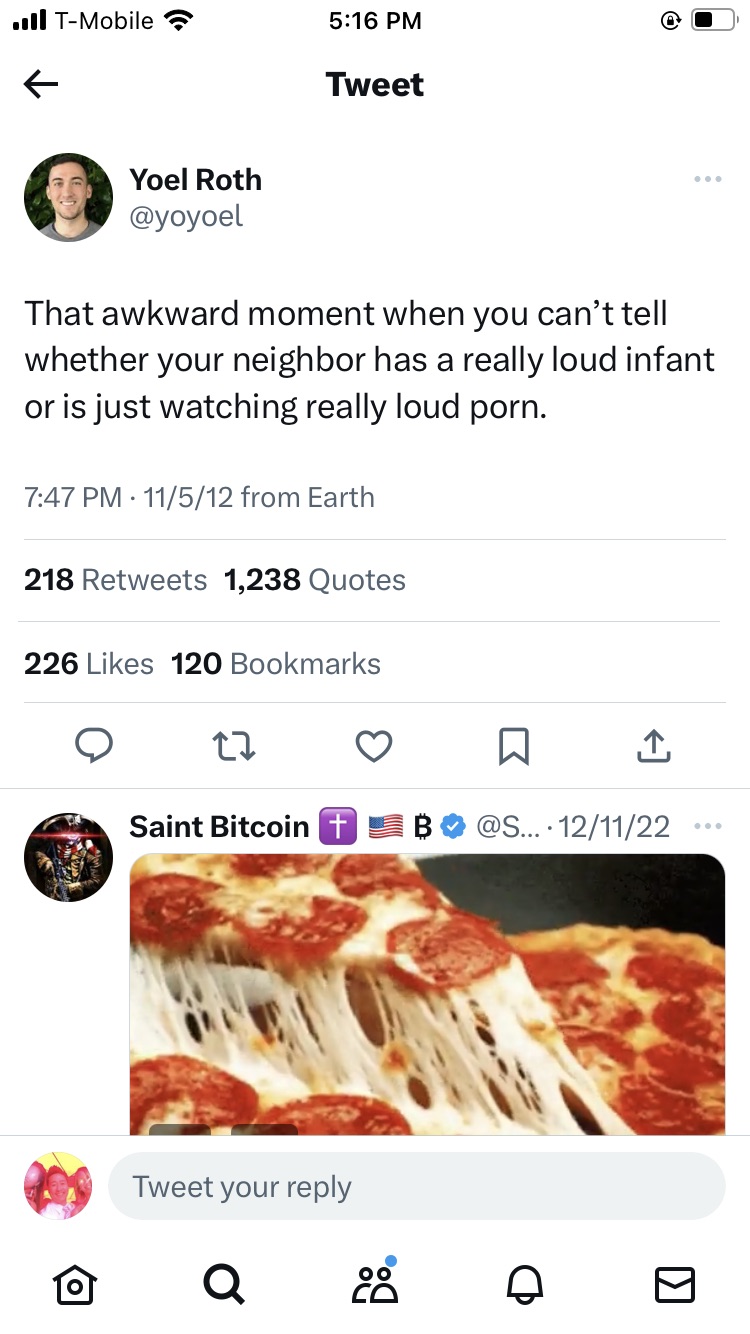Open the Search tab
The width and height of the screenshot is (750, 1334).
223,1284
